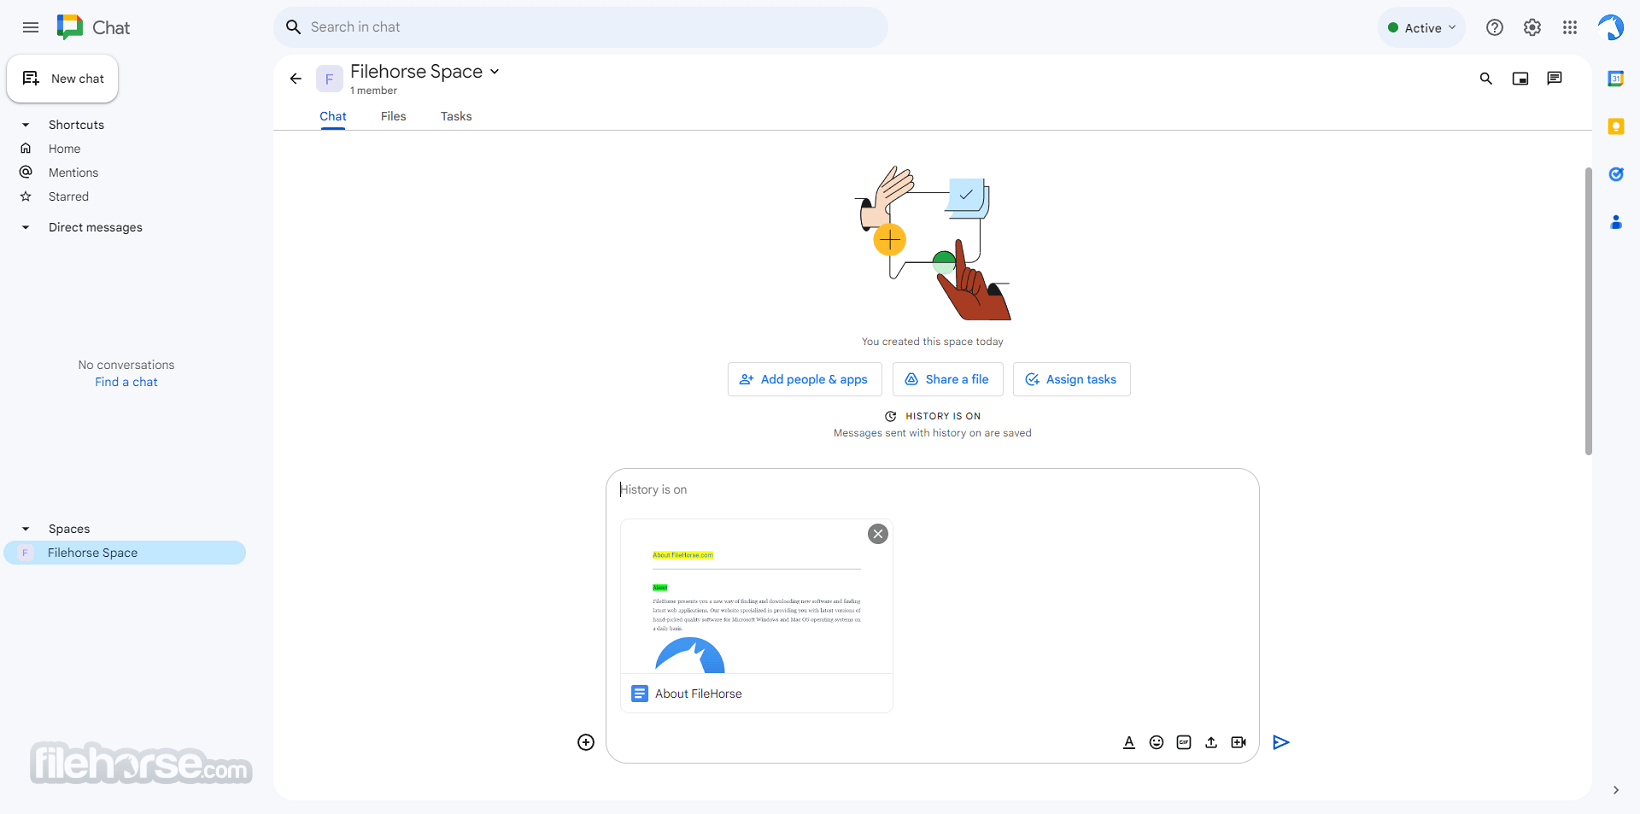Image resolution: width=1640 pixels, height=814 pixels.
Task: Open the main menu hamburger icon
Action: click(30, 27)
